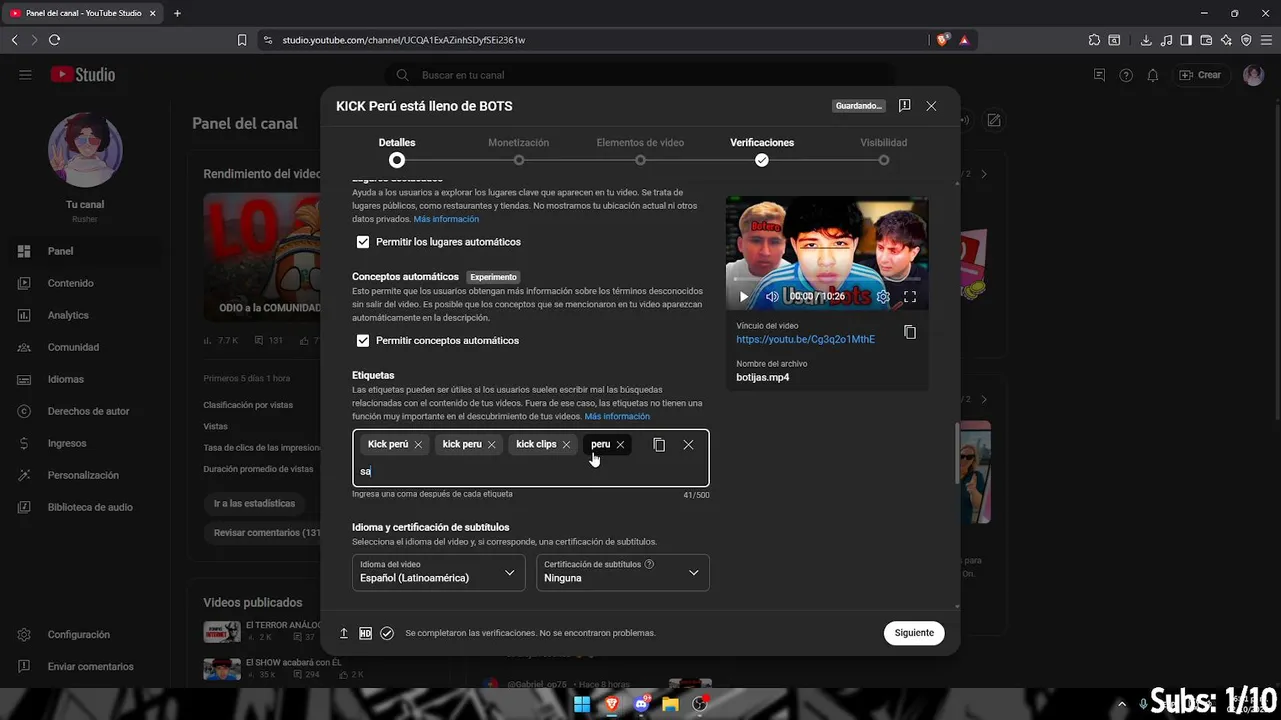Click the Crear button
This screenshot has width=1281, height=720.
click(x=1200, y=75)
